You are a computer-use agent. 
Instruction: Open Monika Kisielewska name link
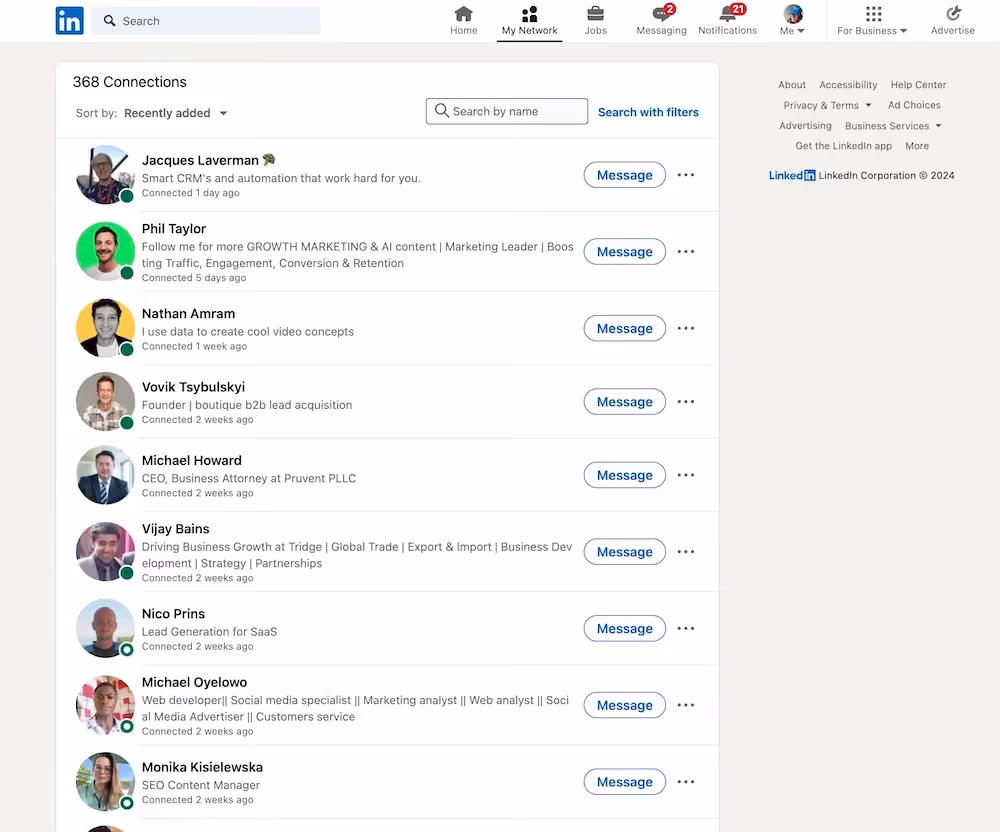(x=202, y=767)
